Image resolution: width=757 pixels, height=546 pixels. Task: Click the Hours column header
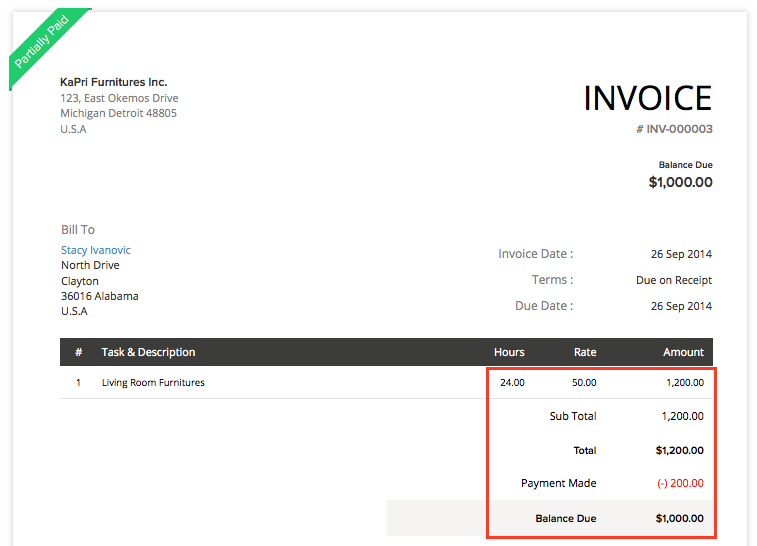(x=509, y=352)
